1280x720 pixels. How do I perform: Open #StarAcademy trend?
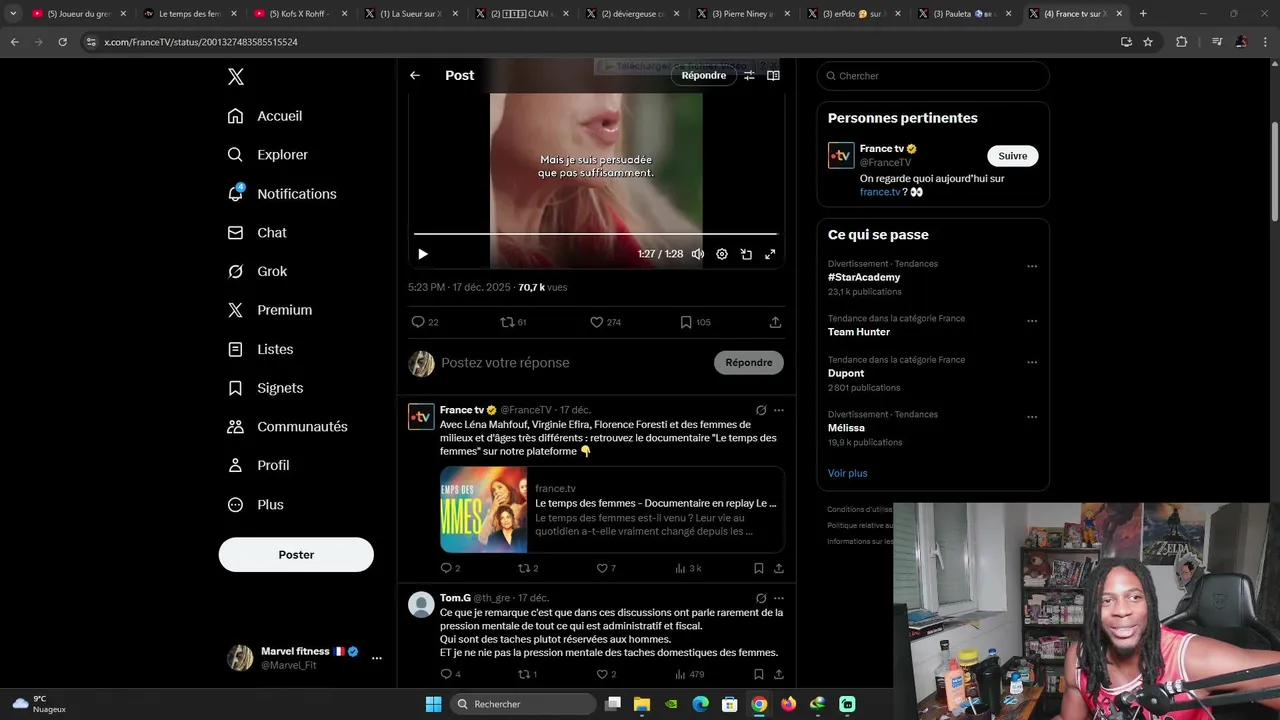coord(864,277)
